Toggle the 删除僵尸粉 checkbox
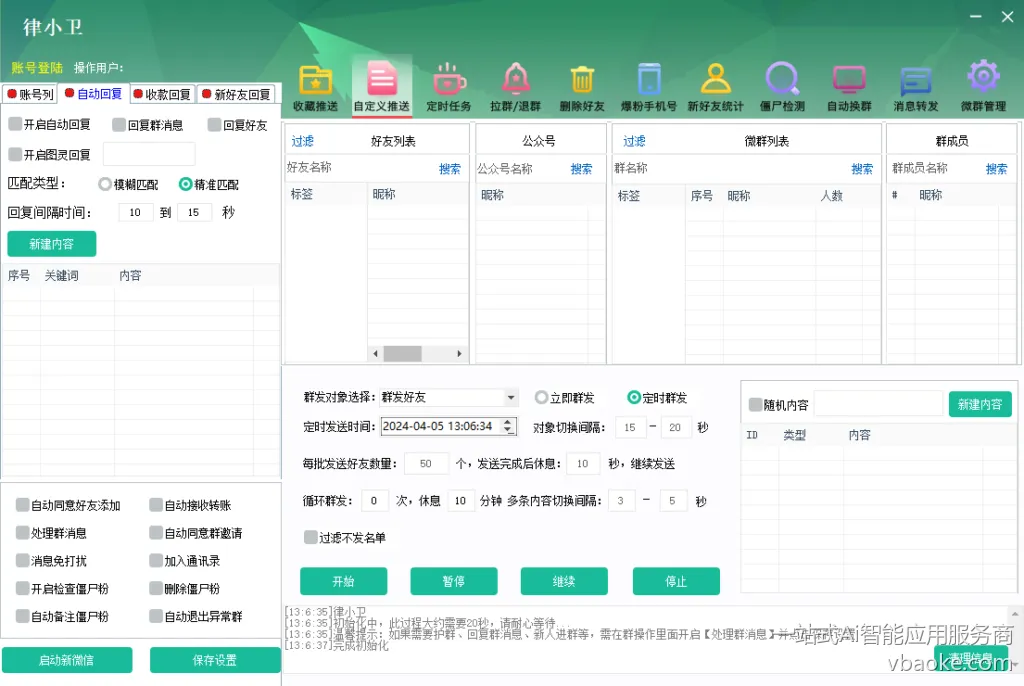 click(x=155, y=588)
